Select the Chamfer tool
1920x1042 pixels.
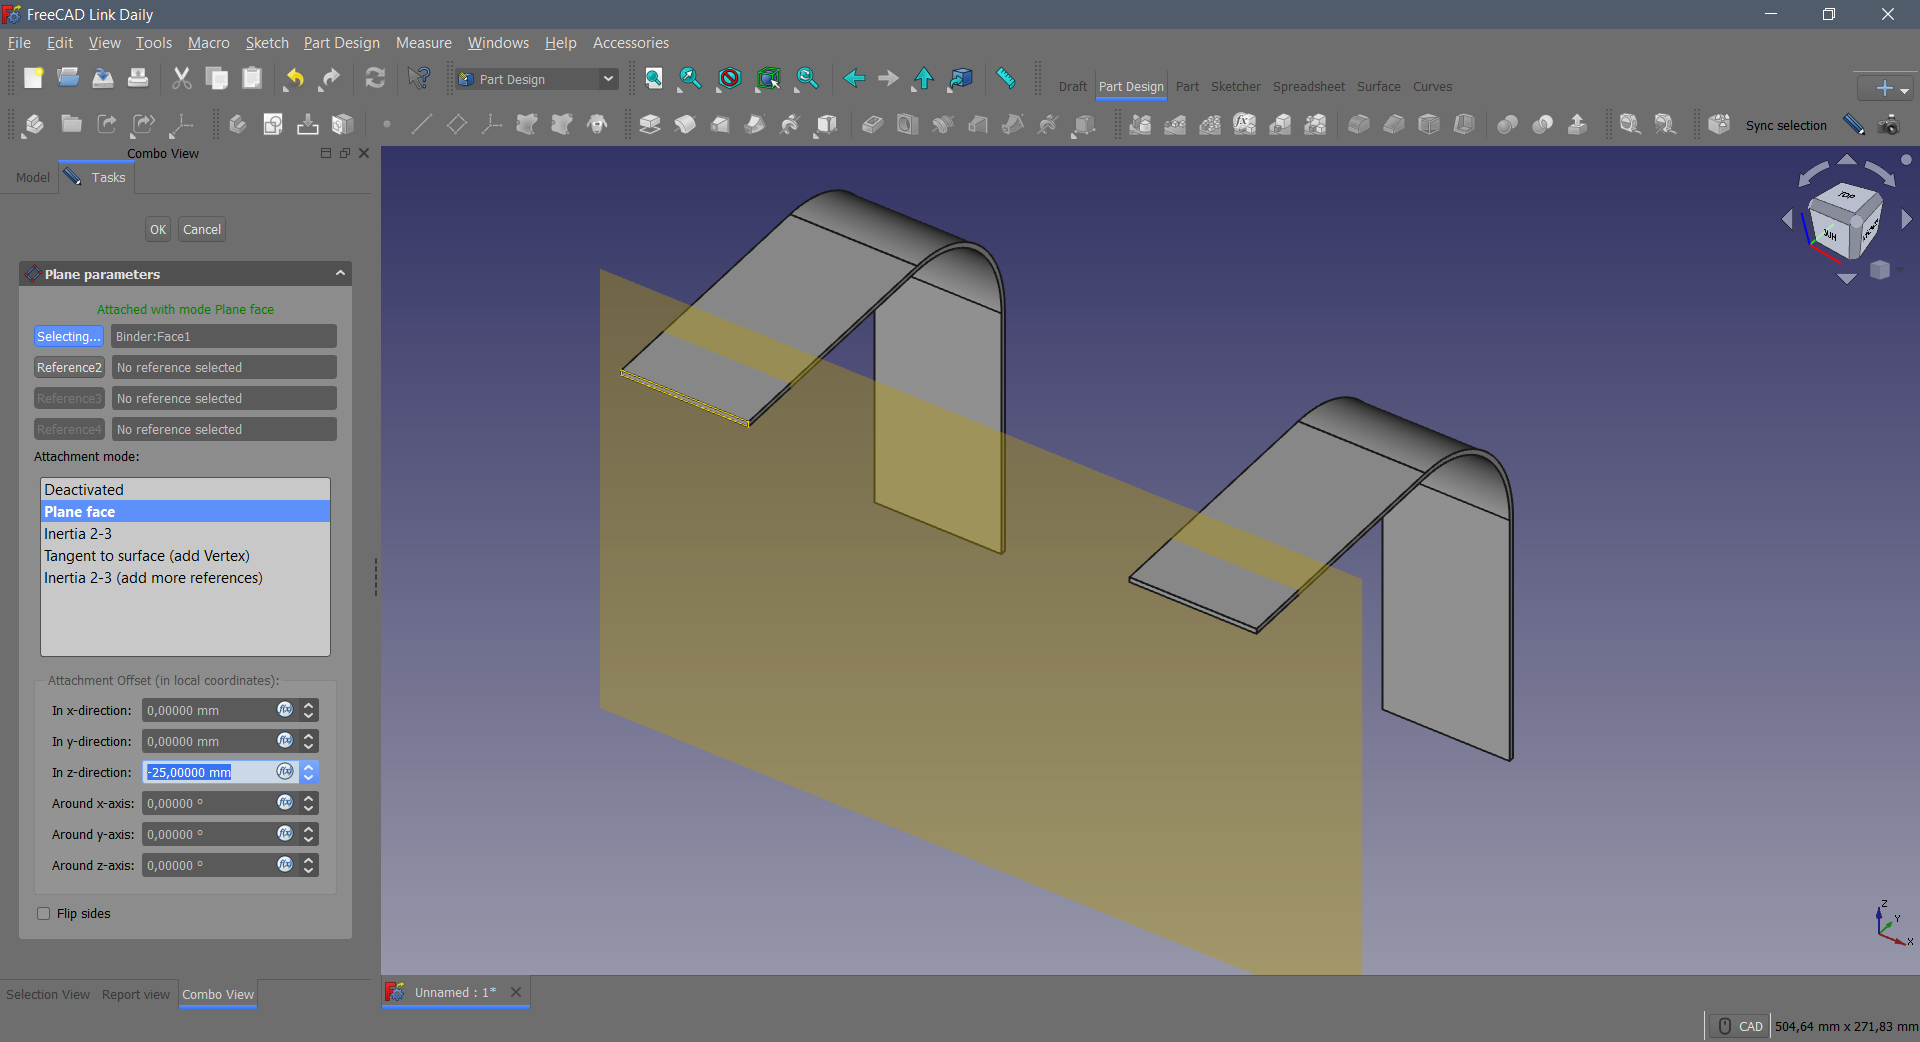[1394, 124]
